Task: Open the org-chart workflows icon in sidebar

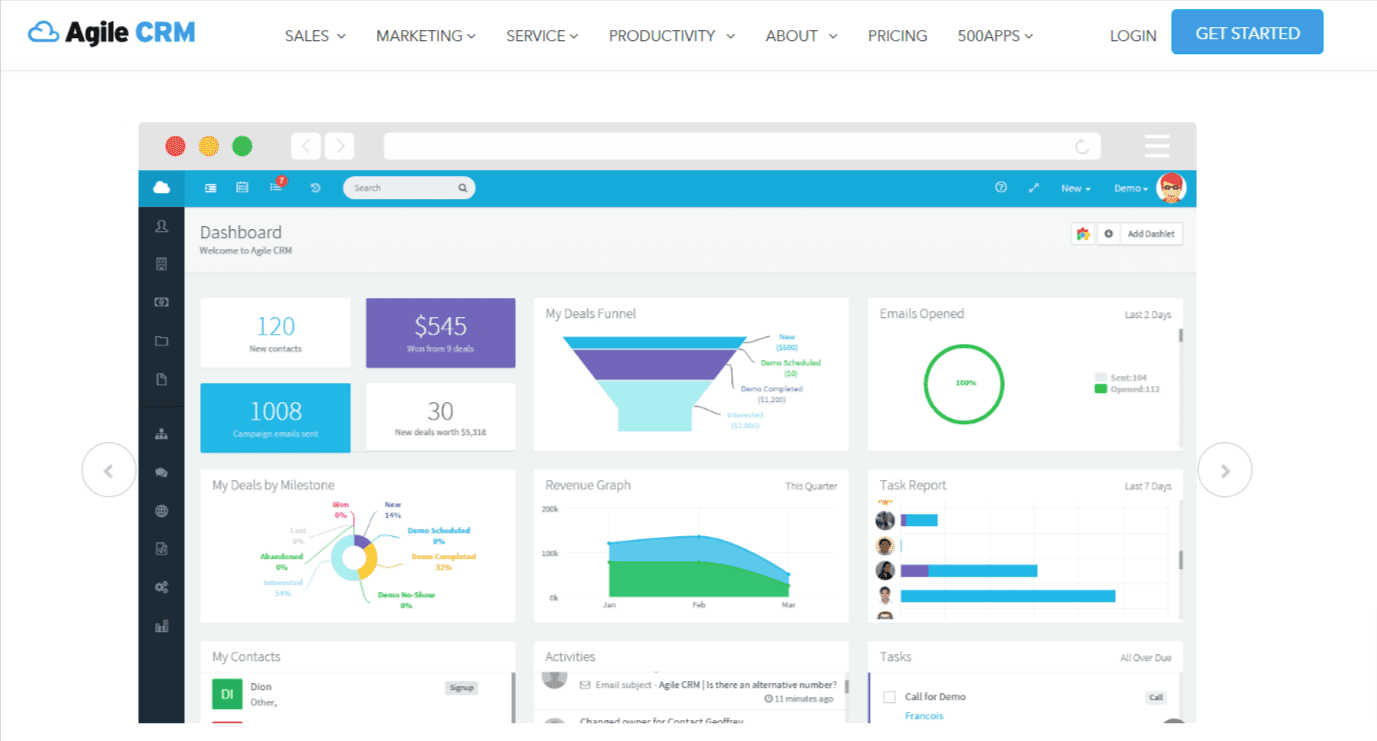Action: pos(161,434)
